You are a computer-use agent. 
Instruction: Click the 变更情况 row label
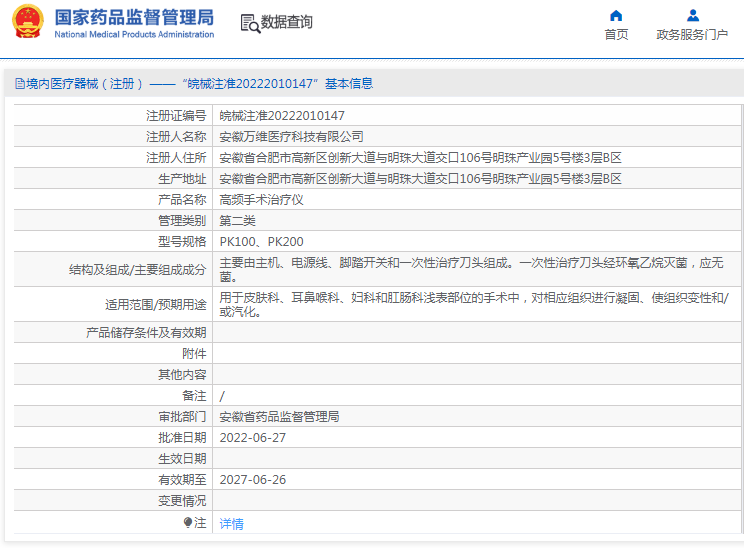point(182,501)
